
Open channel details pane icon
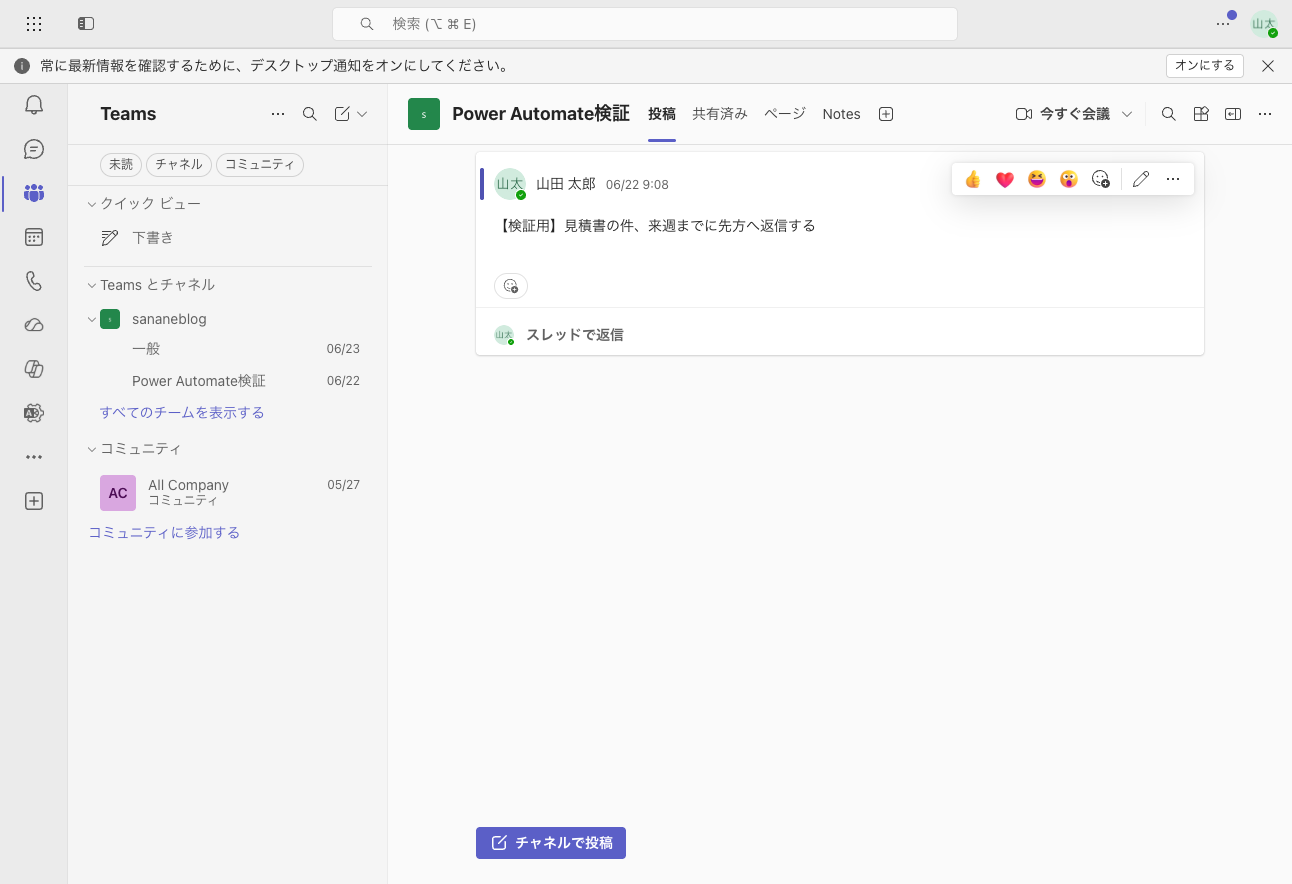point(1233,114)
